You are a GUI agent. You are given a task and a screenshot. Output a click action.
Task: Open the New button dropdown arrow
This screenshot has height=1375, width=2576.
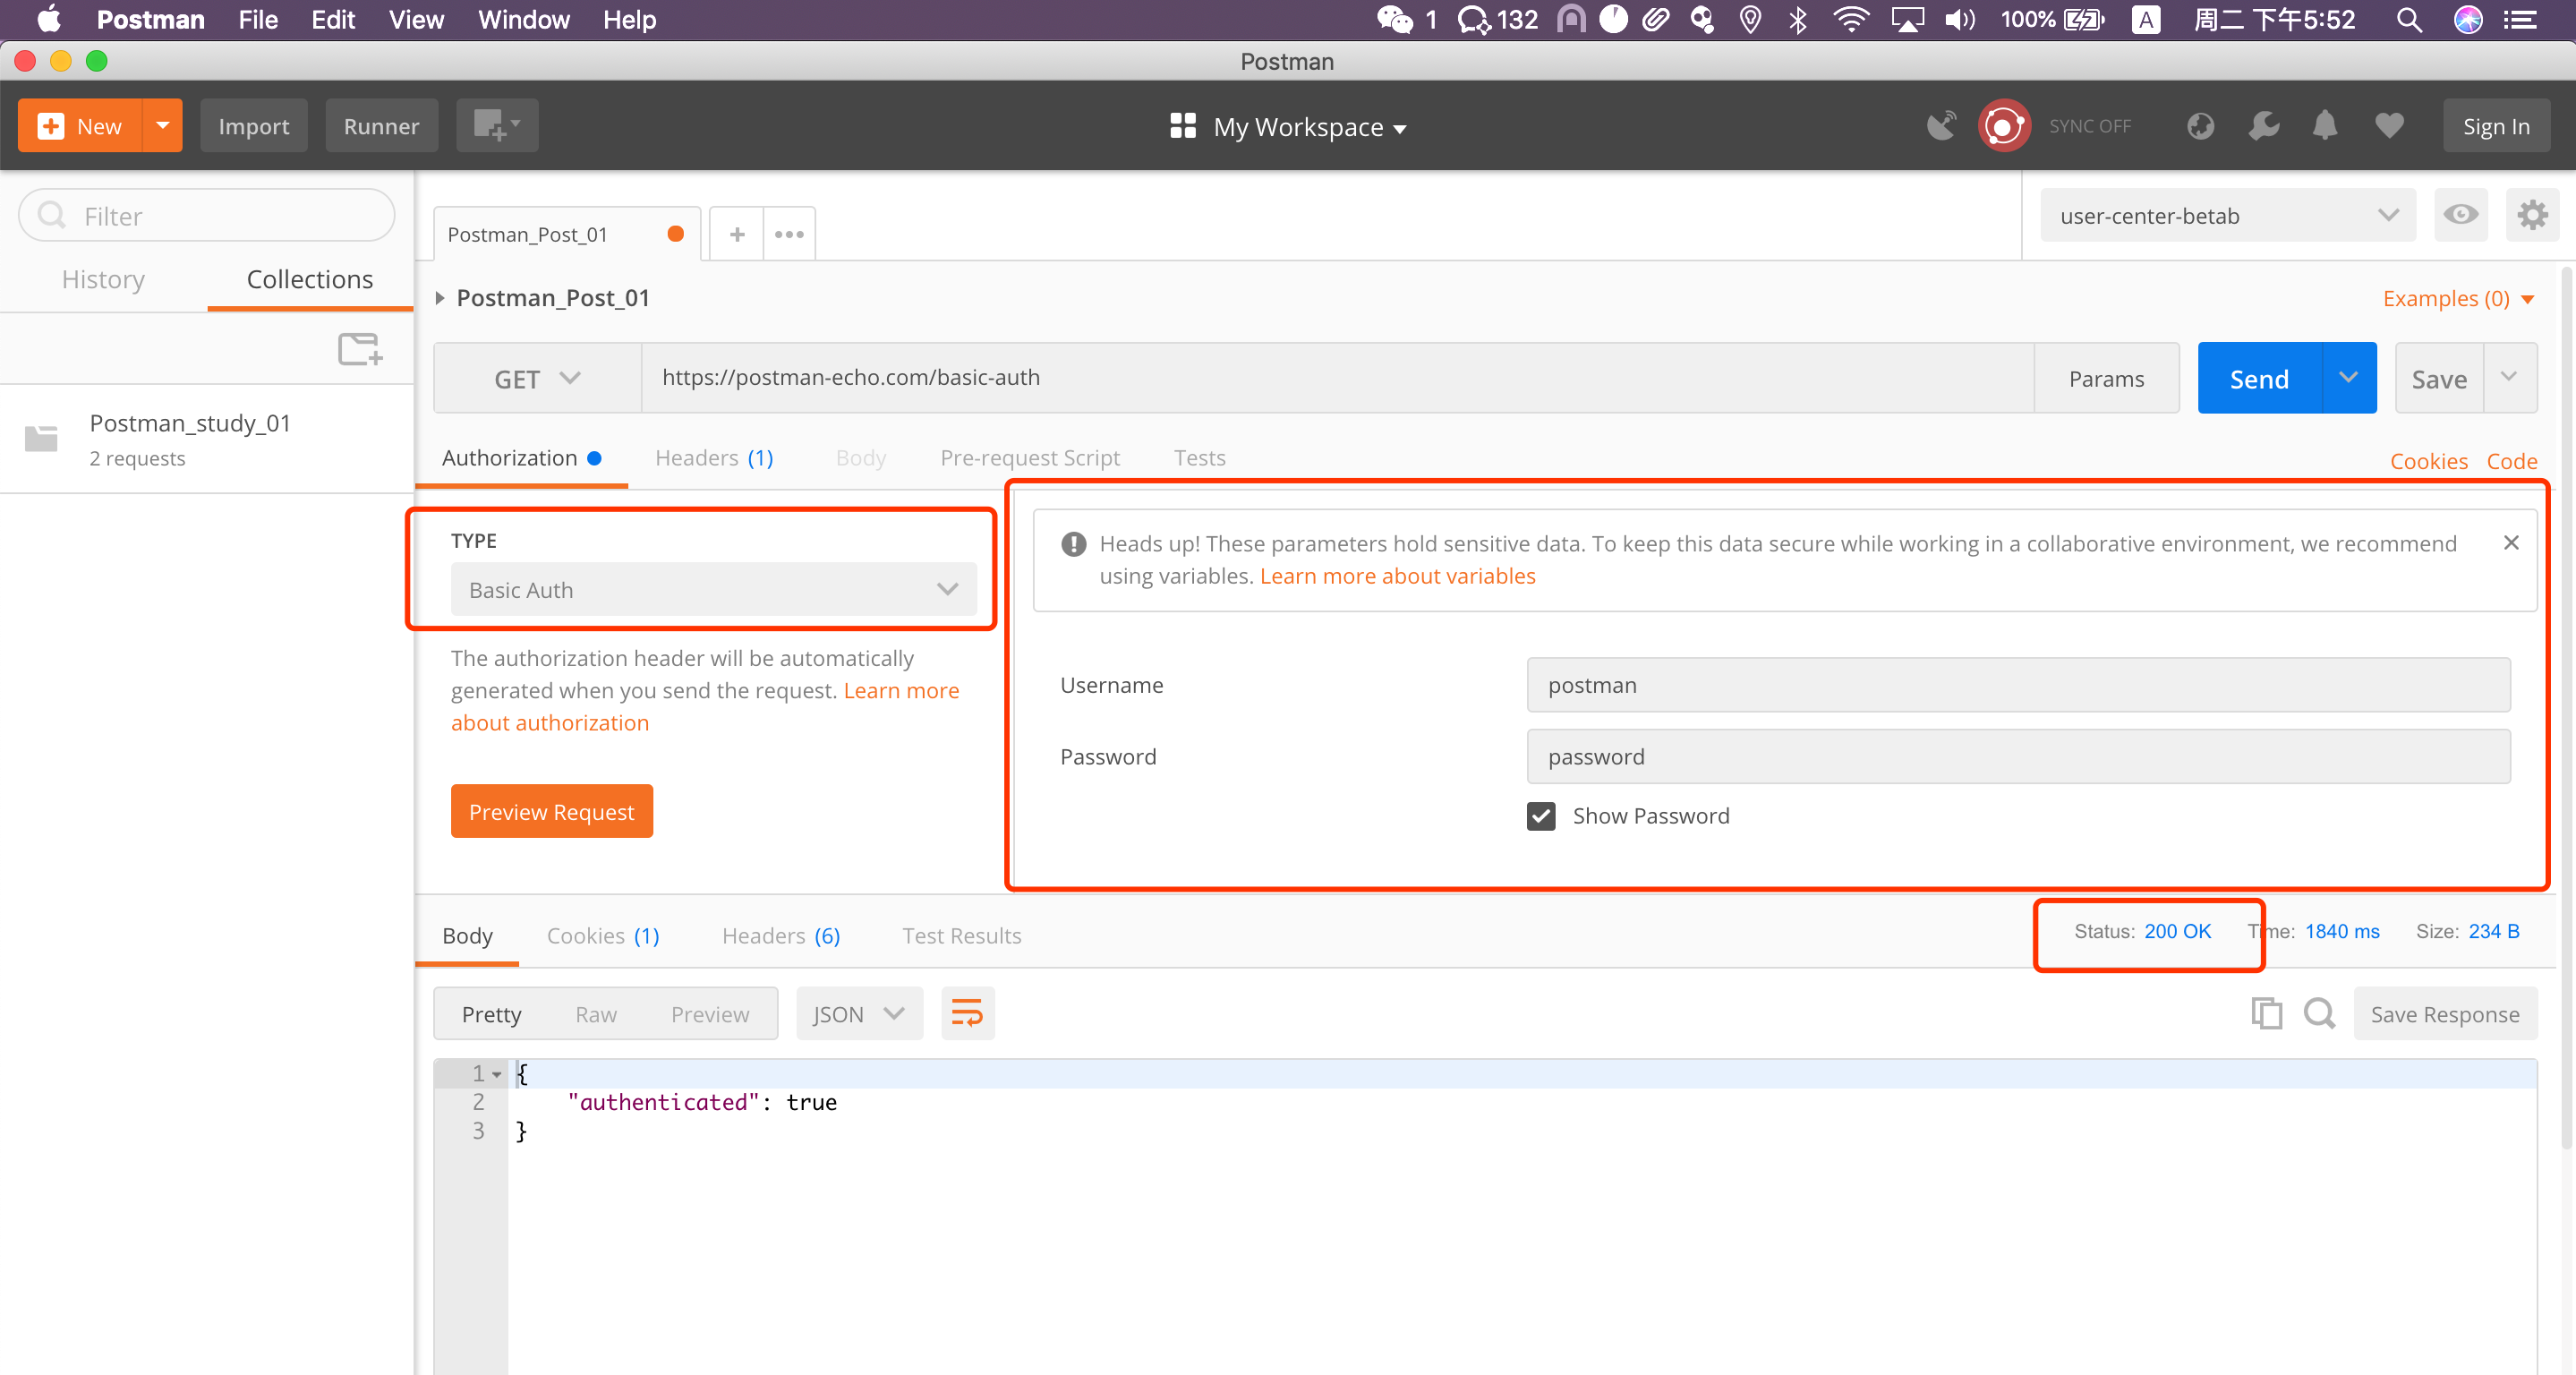(x=162, y=126)
